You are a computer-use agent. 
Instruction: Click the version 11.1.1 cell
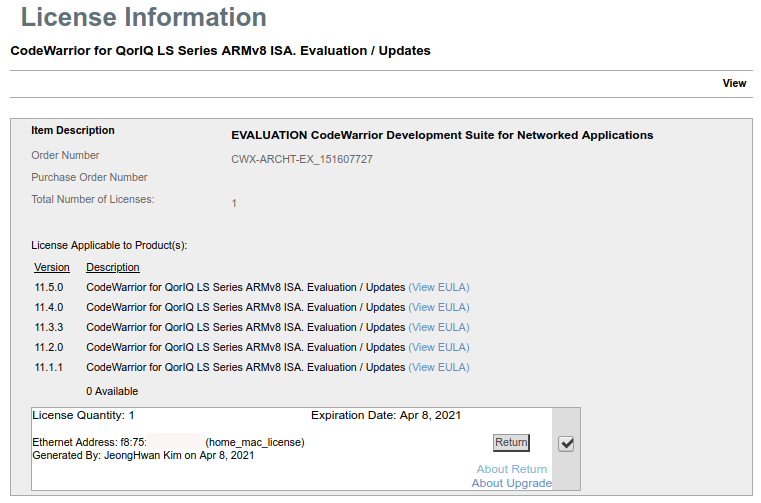pyautogui.click(x=49, y=367)
